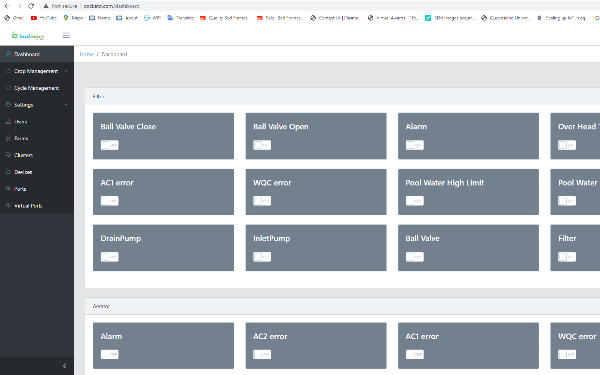The height and width of the screenshot is (375, 600).
Task: Open the Virtual Ports page icon
Action: click(8, 205)
